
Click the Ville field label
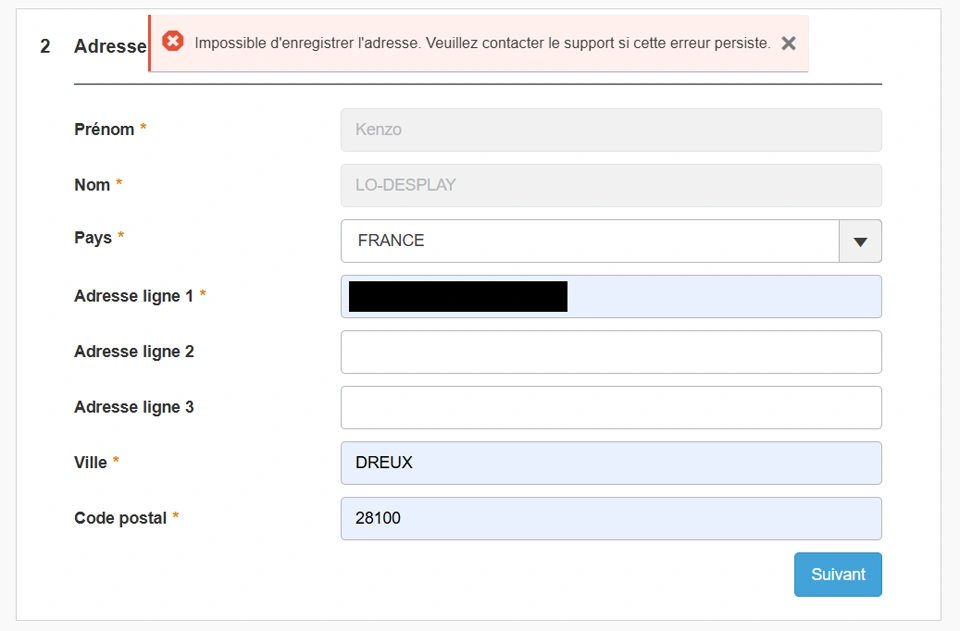(91, 462)
